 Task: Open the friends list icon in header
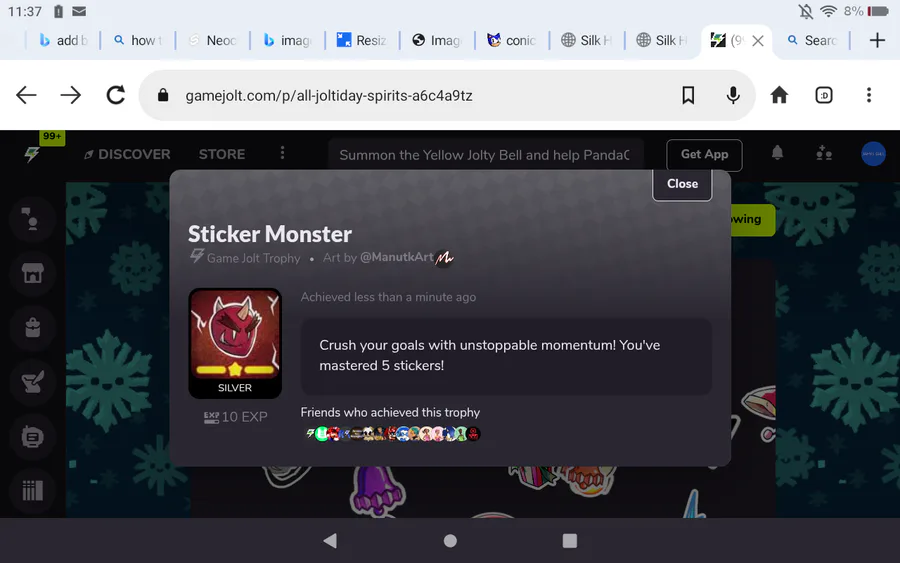pyautogui.click(x=824, y=153)
